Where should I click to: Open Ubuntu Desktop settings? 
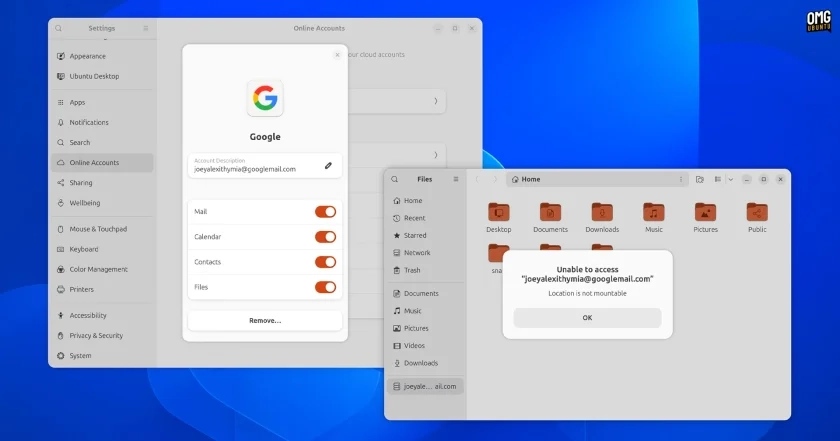tap(102, 76)
